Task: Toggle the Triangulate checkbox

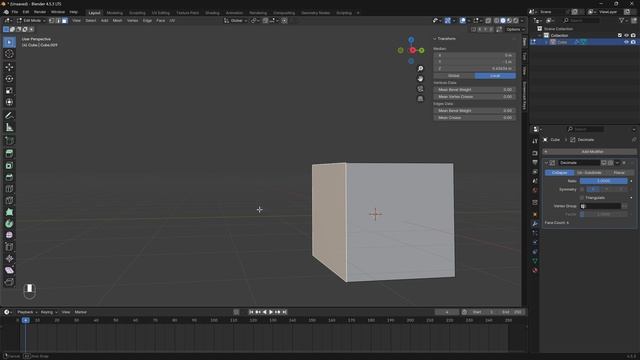Action: [x=582, y=198]
